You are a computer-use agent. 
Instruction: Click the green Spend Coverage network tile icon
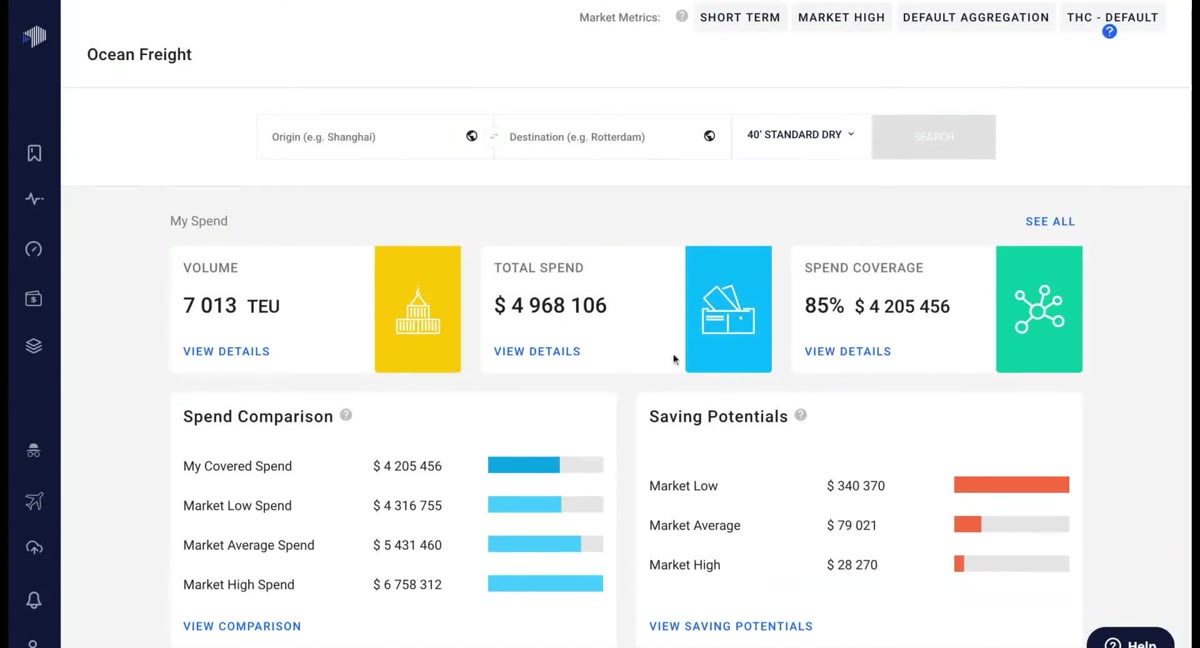click(x=1039, y=309)
